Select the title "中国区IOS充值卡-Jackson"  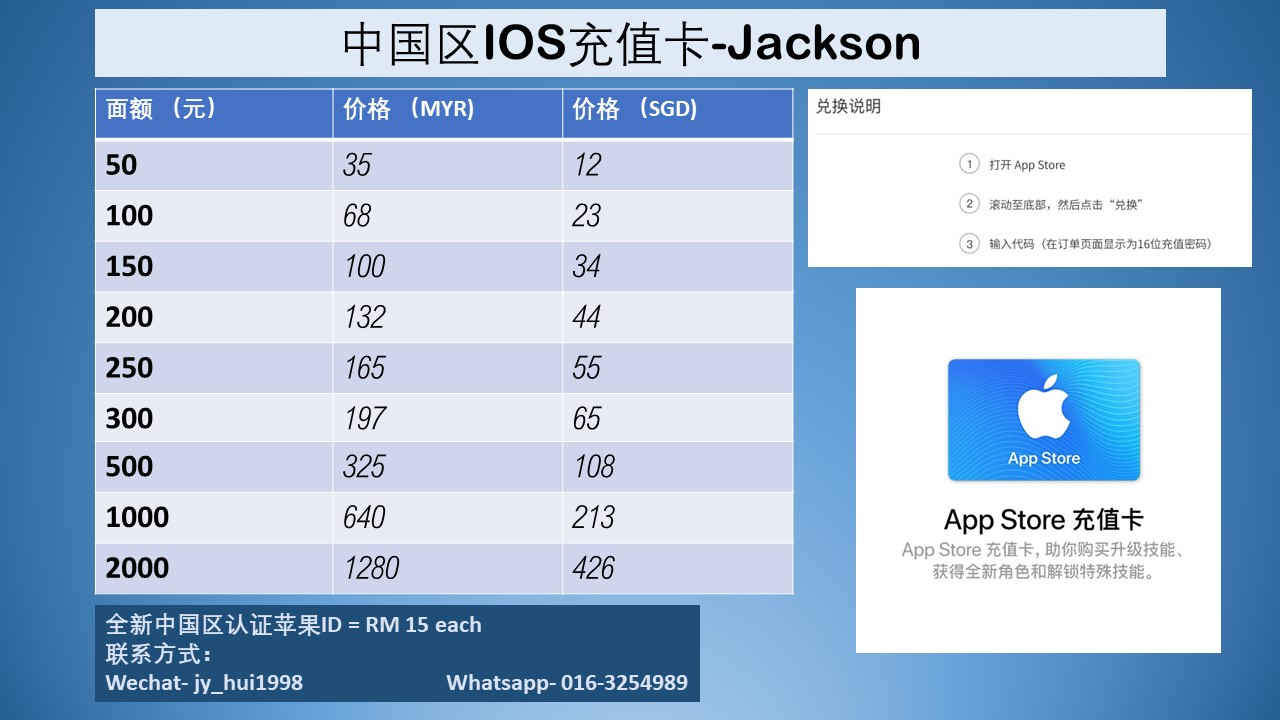click(x=631, y=43)
